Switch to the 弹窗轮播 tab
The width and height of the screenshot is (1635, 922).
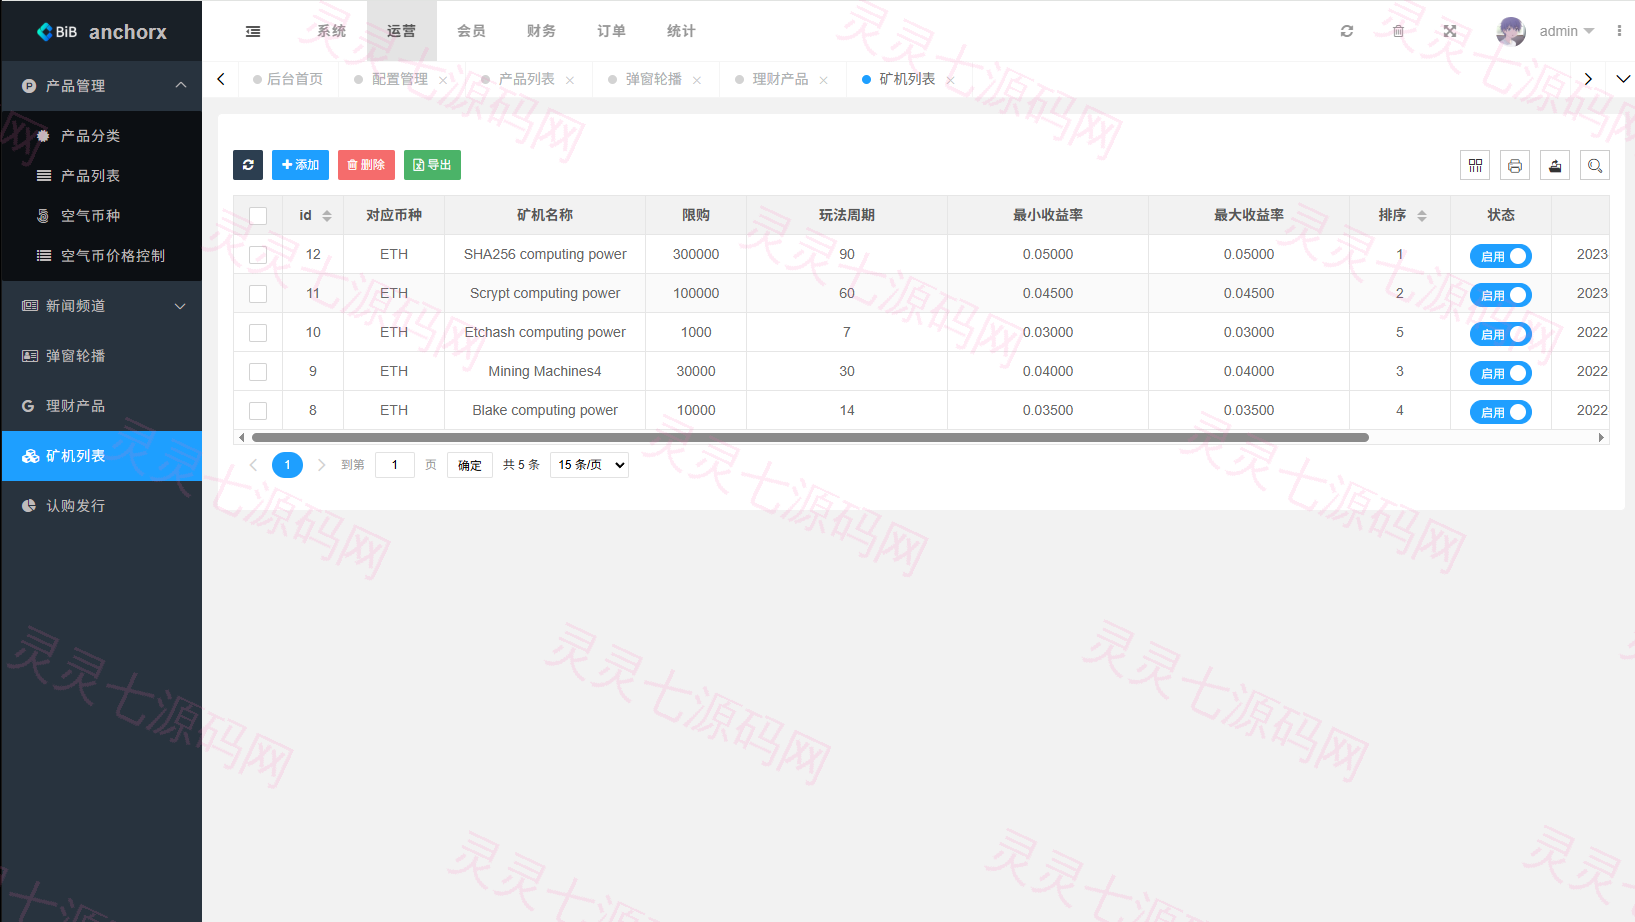click(653, 79)
